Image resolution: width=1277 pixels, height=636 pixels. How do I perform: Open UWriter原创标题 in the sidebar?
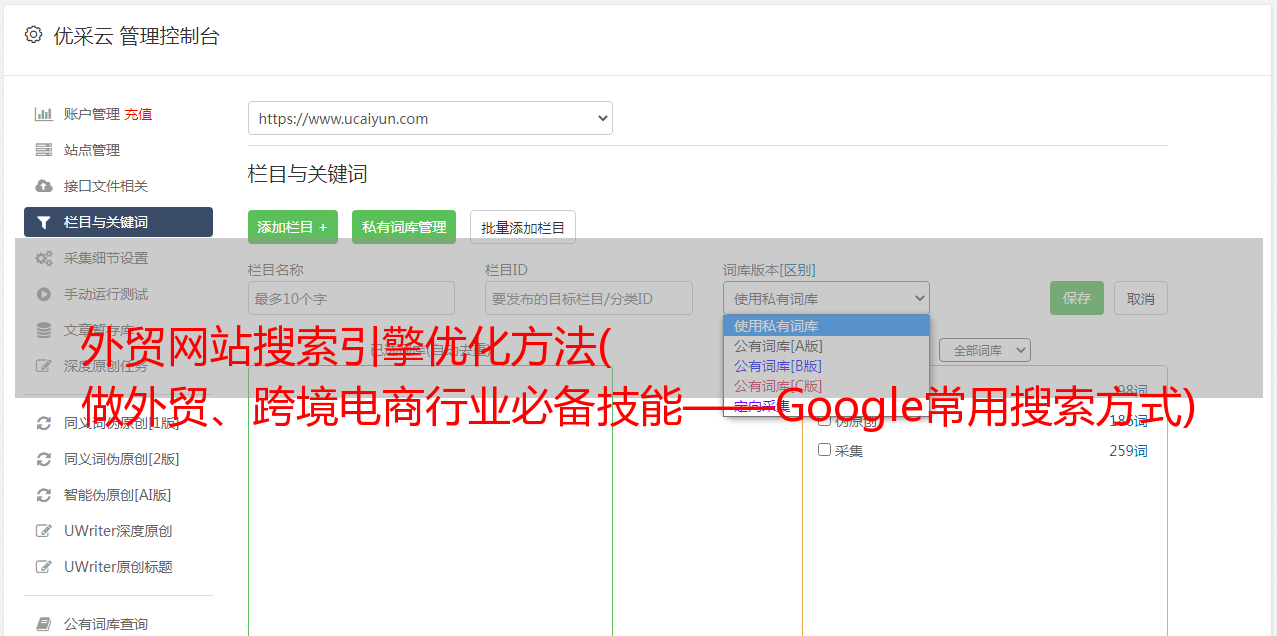pyautogui.click(x=118, y=567)
